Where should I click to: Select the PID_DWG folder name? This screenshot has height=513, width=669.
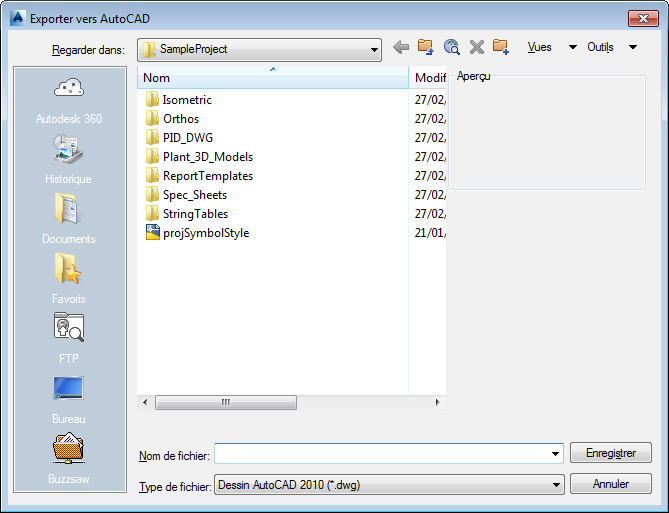[188, 137]
